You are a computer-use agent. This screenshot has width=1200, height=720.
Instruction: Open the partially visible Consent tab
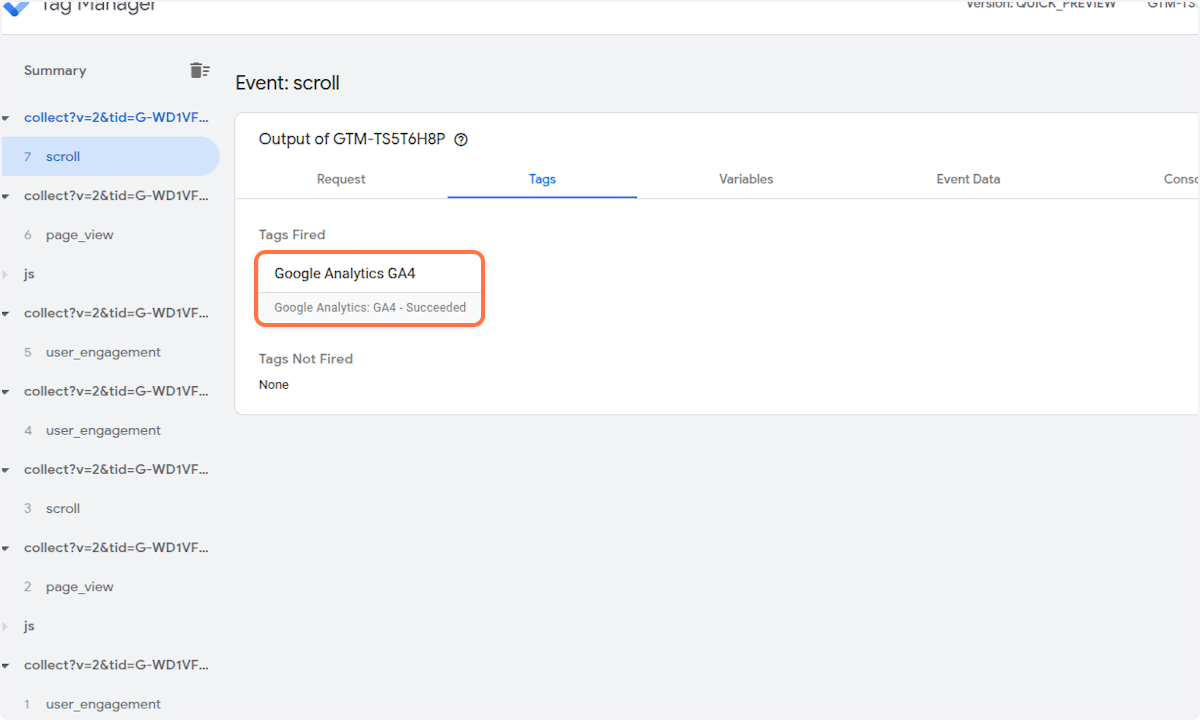pos(1181,179)
